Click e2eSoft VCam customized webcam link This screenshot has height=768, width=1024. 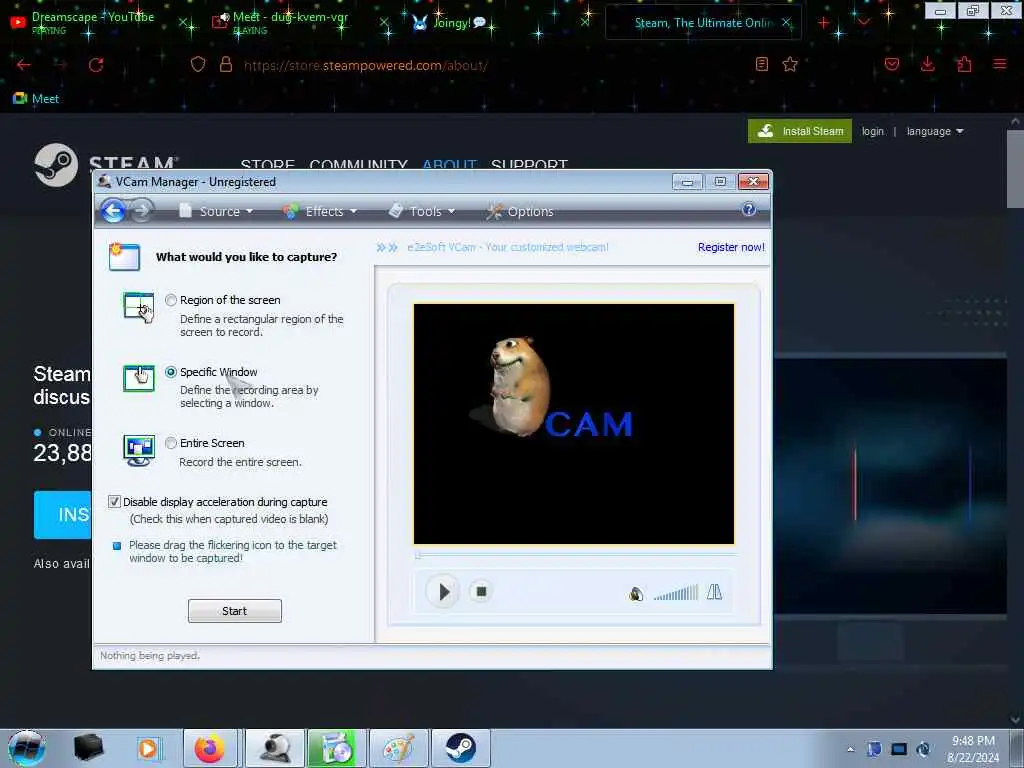pyautogui.click(x=507, y=247)
